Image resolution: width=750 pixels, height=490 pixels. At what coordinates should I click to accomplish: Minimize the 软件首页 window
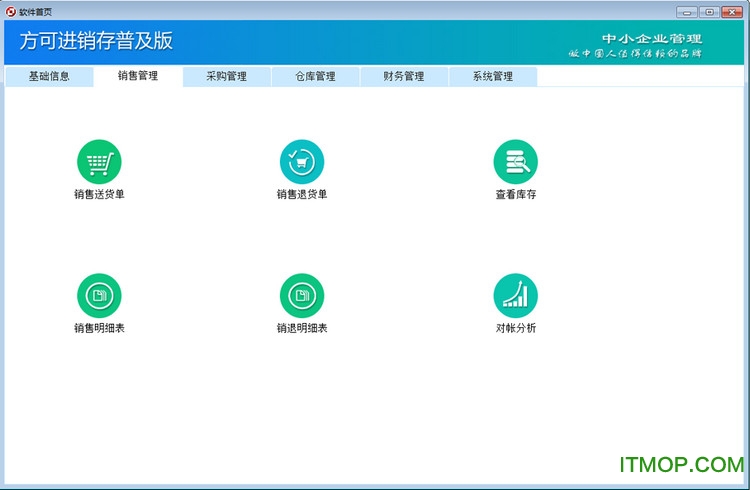pyautogui.click(x=686, y=11)
